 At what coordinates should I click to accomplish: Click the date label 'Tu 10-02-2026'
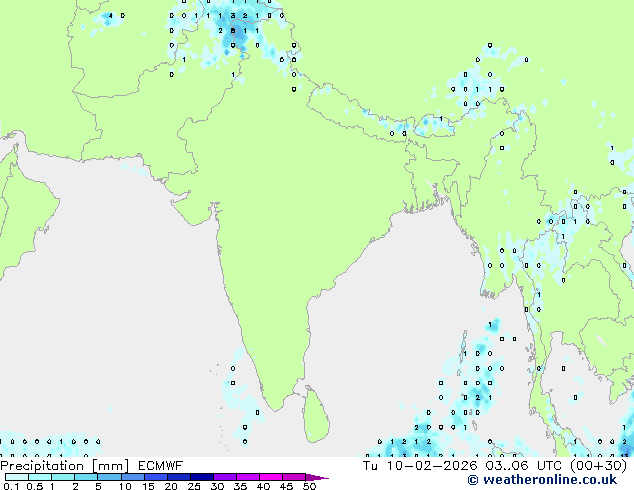coord(420,466)
